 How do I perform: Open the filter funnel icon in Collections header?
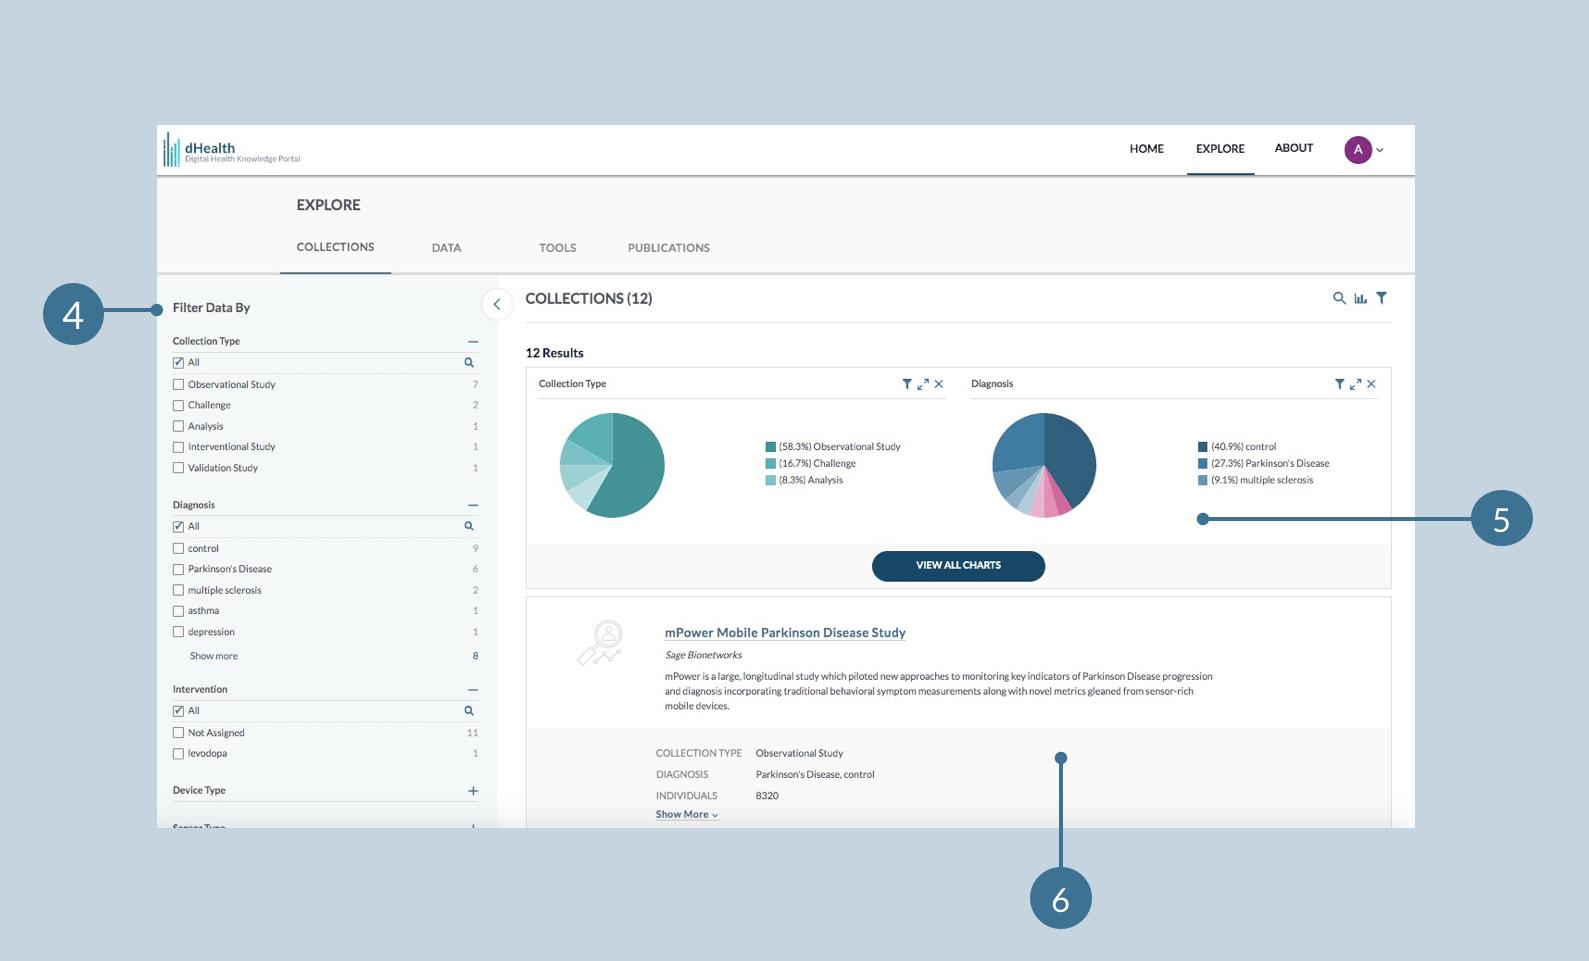tap(1381, 298)
